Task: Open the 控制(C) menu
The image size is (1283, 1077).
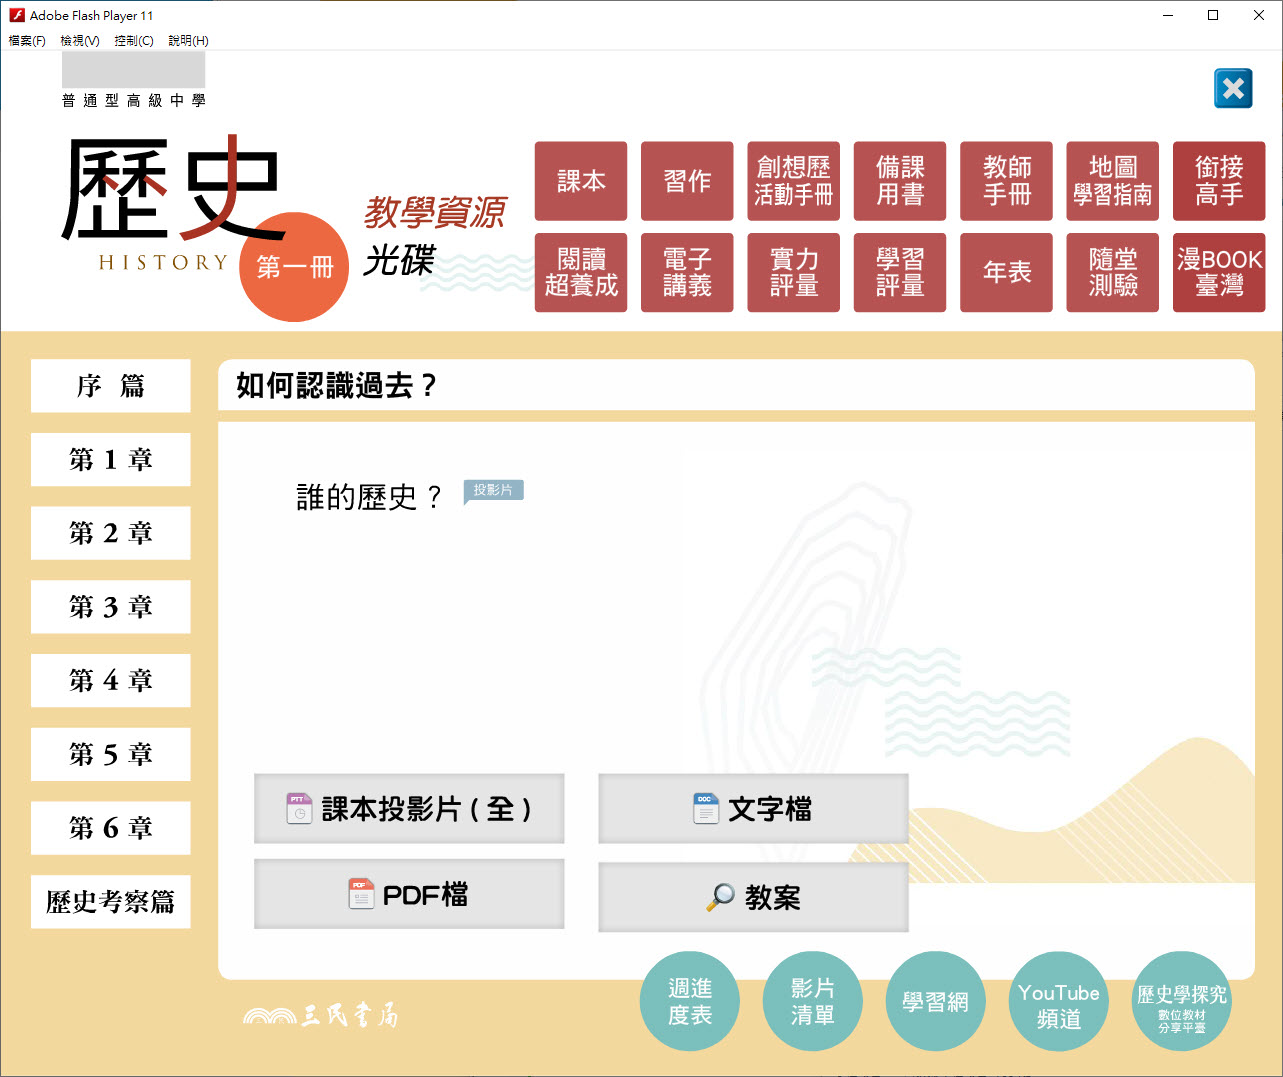Action: 134,41
